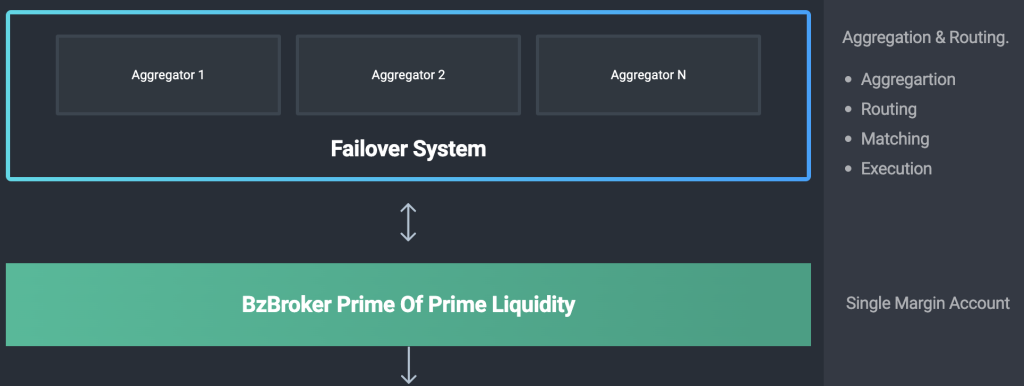1024x386 pixels.
Task: Click the BzBroker Prime Of Prime Liquidity bar
Action: pos(408,304)
